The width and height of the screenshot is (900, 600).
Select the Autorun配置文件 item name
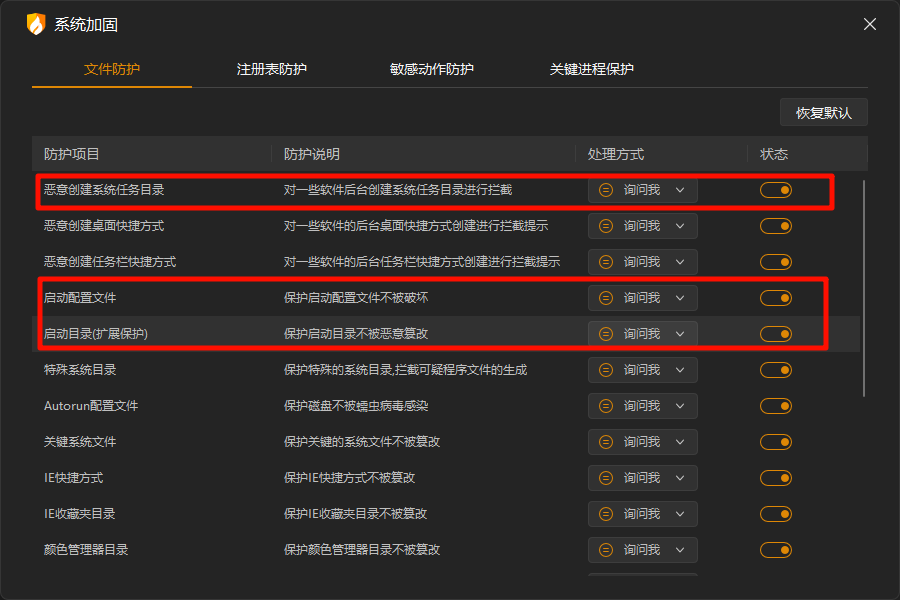(91, 406)
